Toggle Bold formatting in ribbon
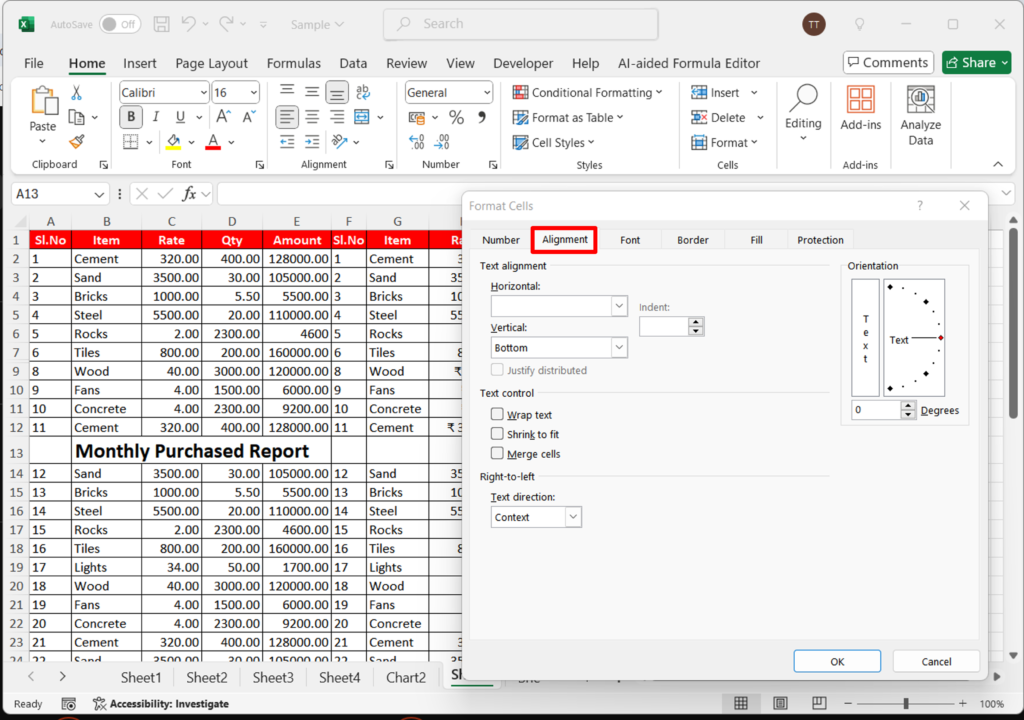The width and height of the screenshot is (1024, 720). pyautogui.click(x=131, y=117)
